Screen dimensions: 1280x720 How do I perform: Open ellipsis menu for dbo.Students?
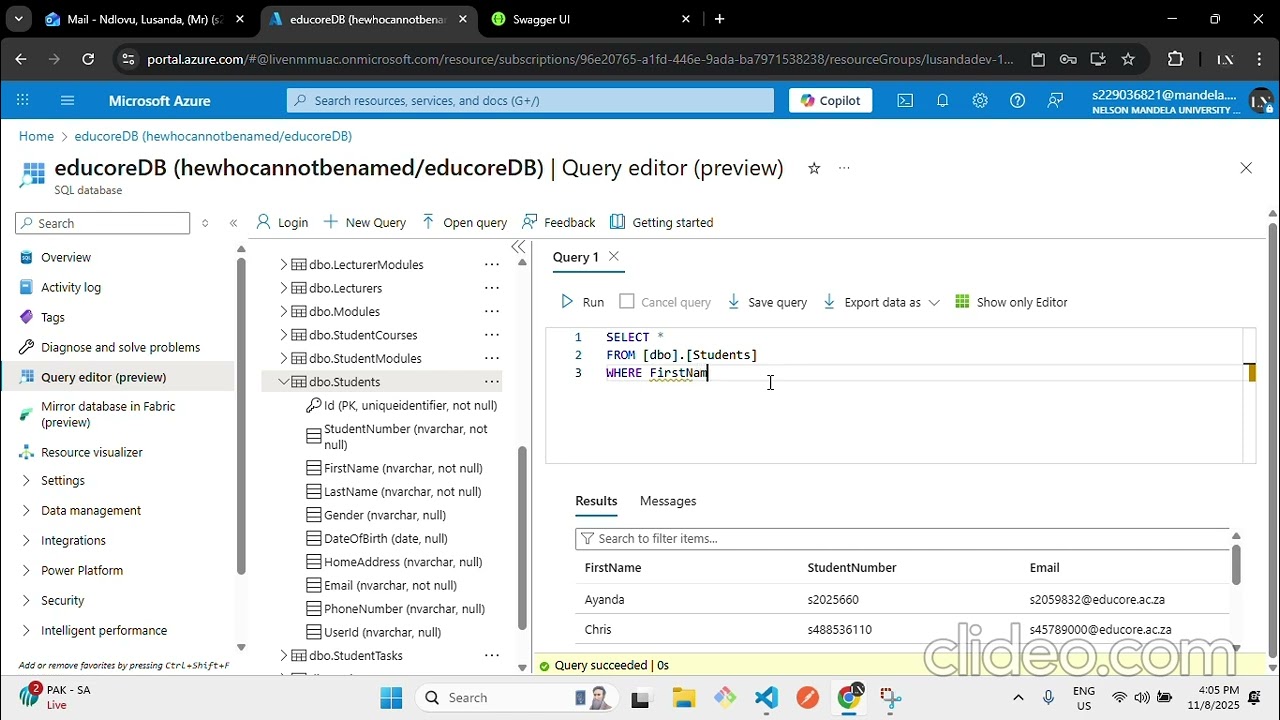click(491, 382)
